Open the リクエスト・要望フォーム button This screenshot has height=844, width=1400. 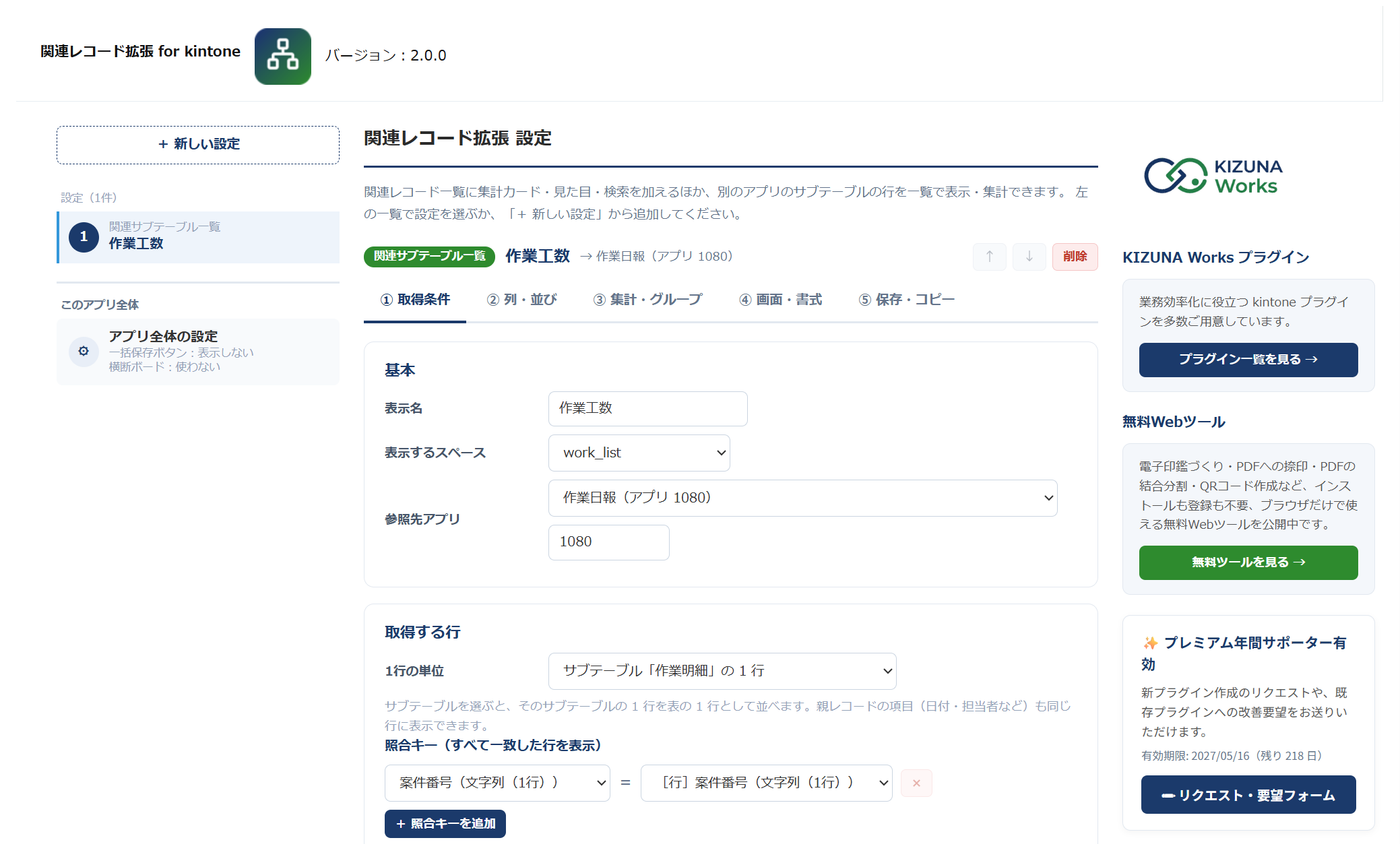pos(1248,795)
